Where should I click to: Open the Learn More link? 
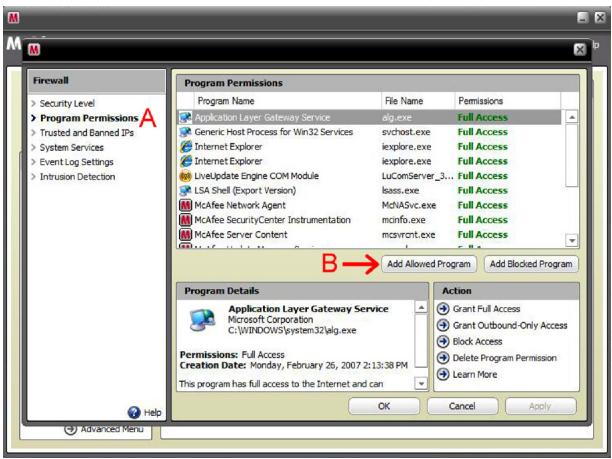click(x=475, y=374)
